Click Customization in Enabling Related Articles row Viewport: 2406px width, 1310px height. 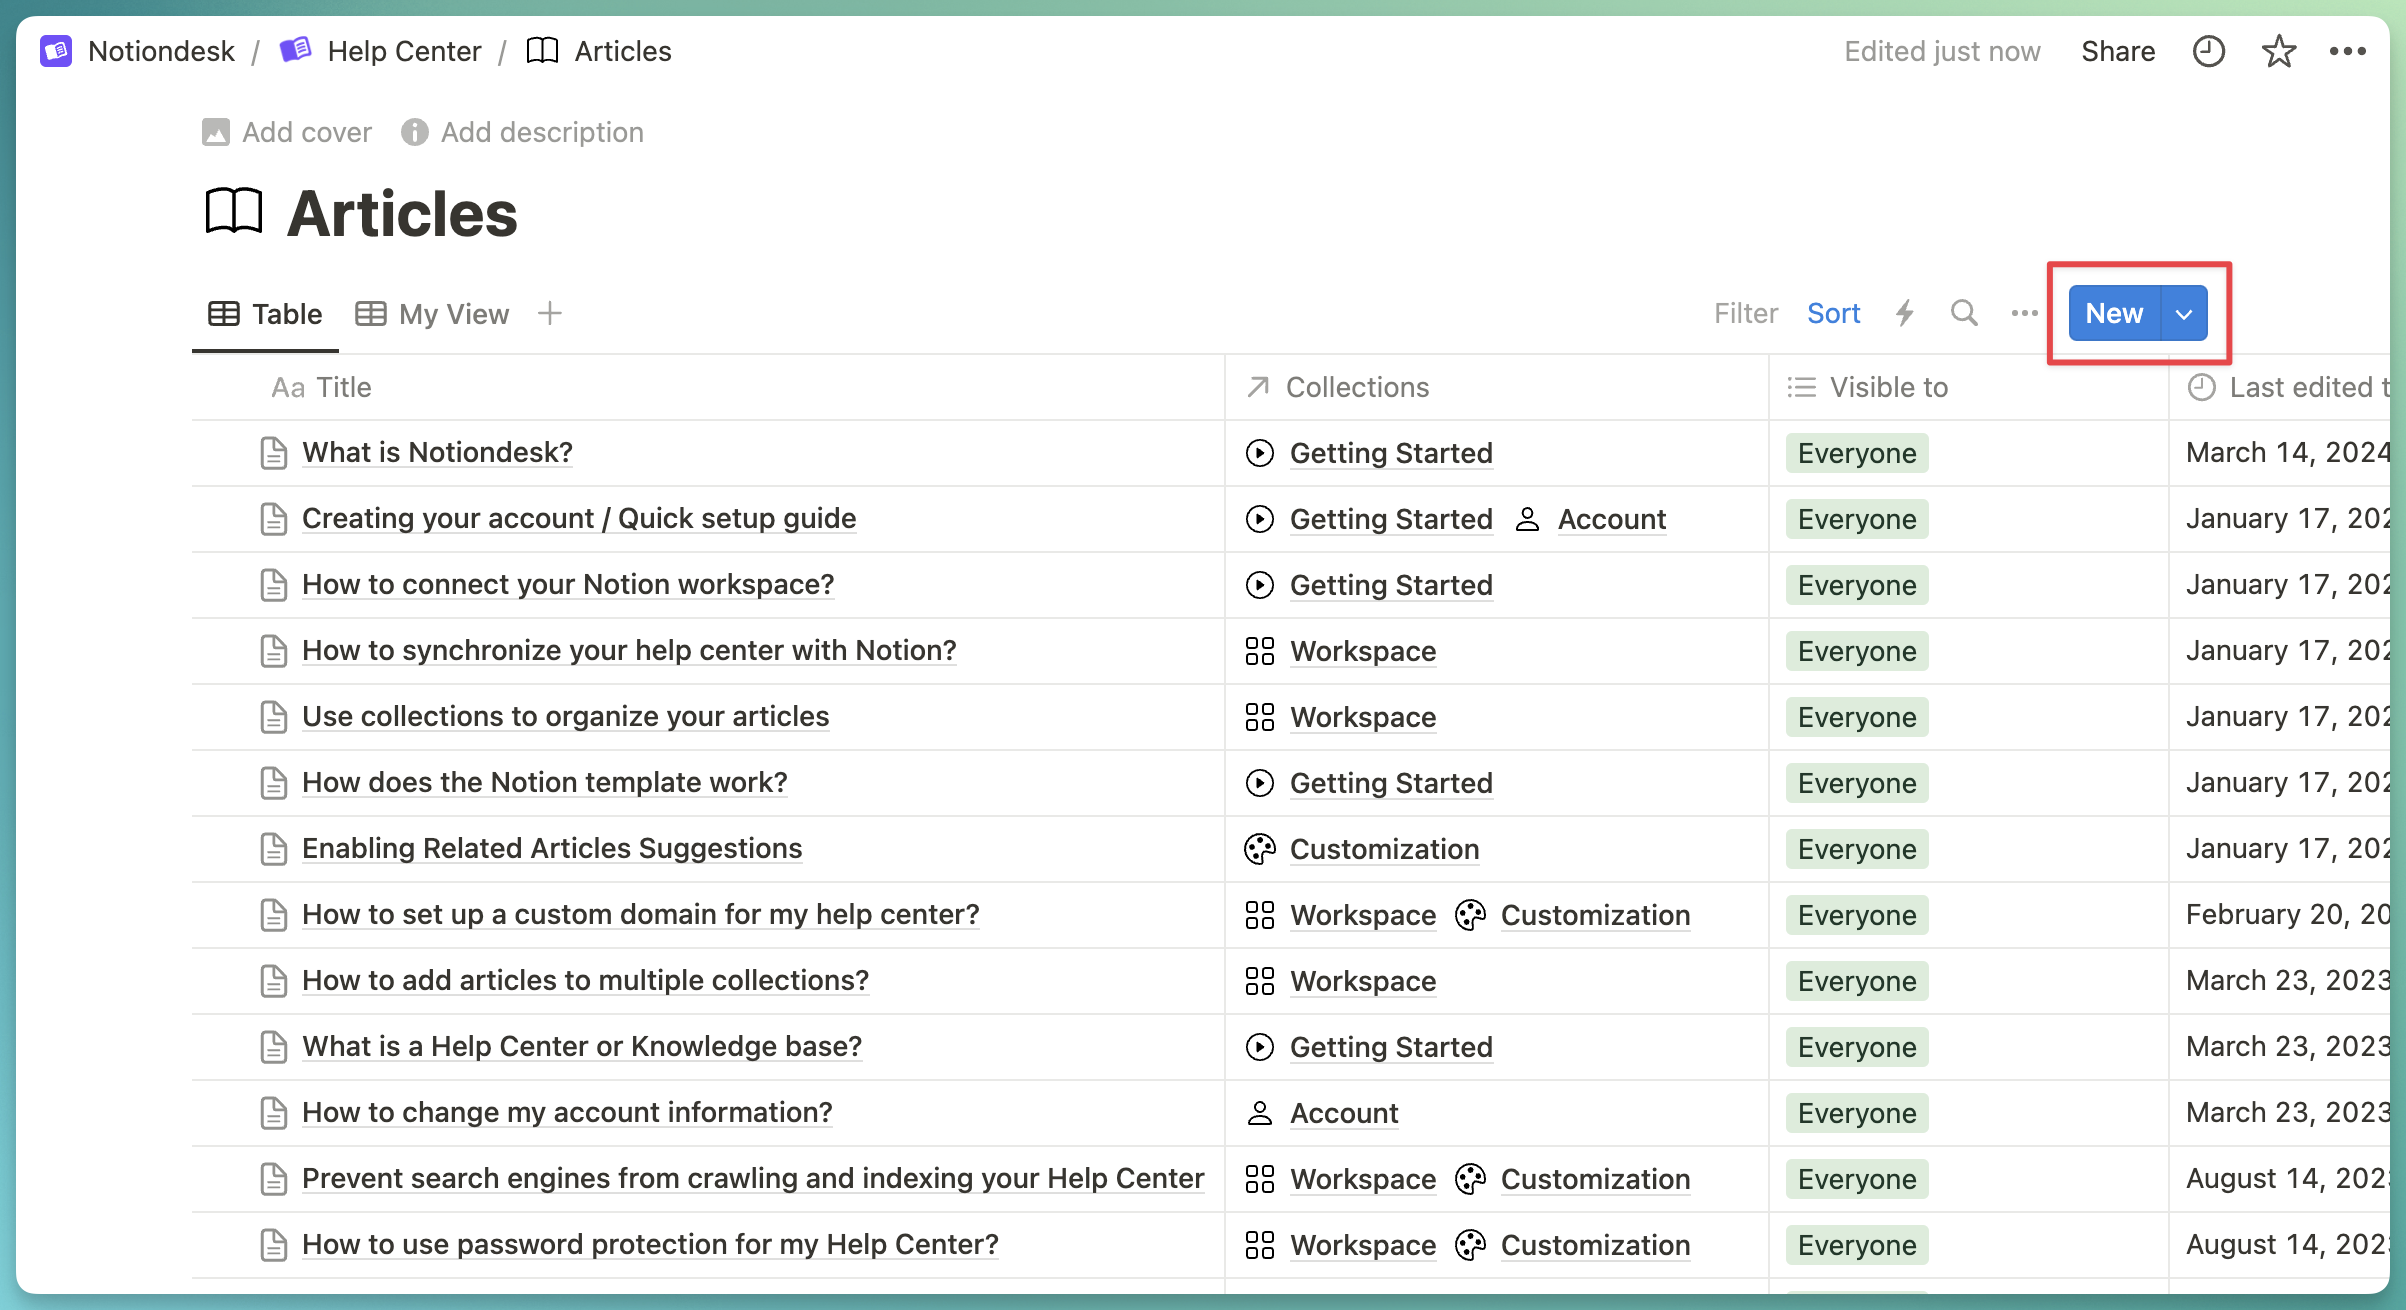1384,849
